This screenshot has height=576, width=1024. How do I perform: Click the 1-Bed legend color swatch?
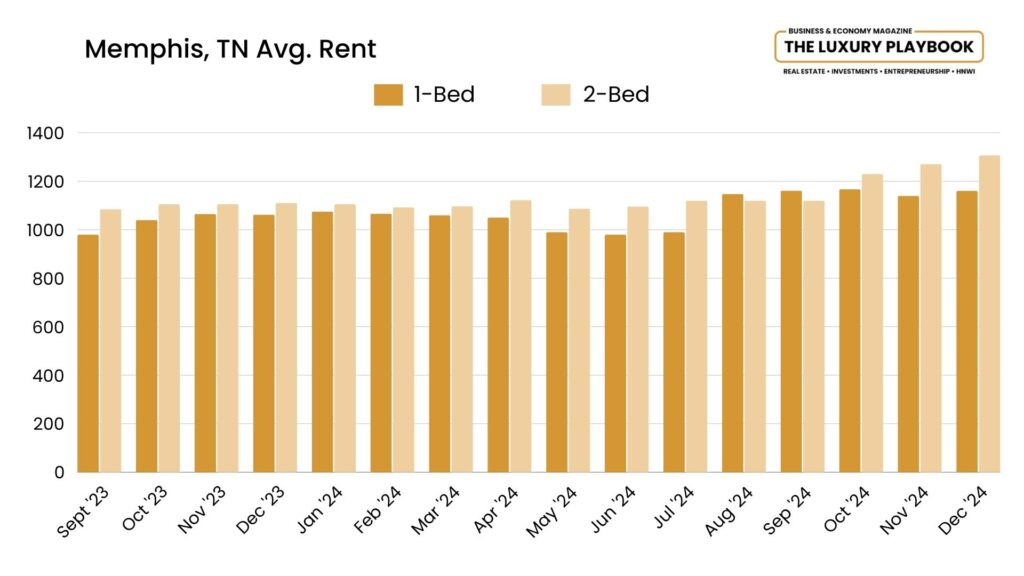point(388,95)
